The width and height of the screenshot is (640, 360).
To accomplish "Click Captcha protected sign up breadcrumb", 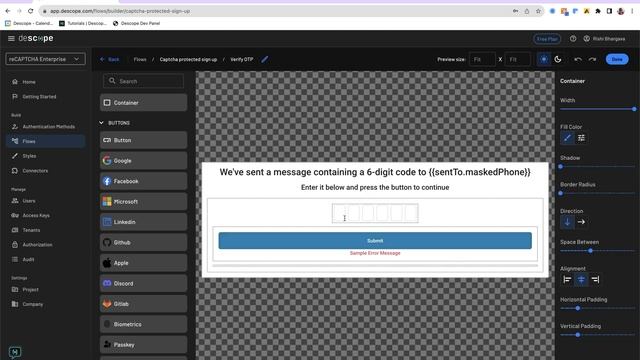I will point(188,60).
